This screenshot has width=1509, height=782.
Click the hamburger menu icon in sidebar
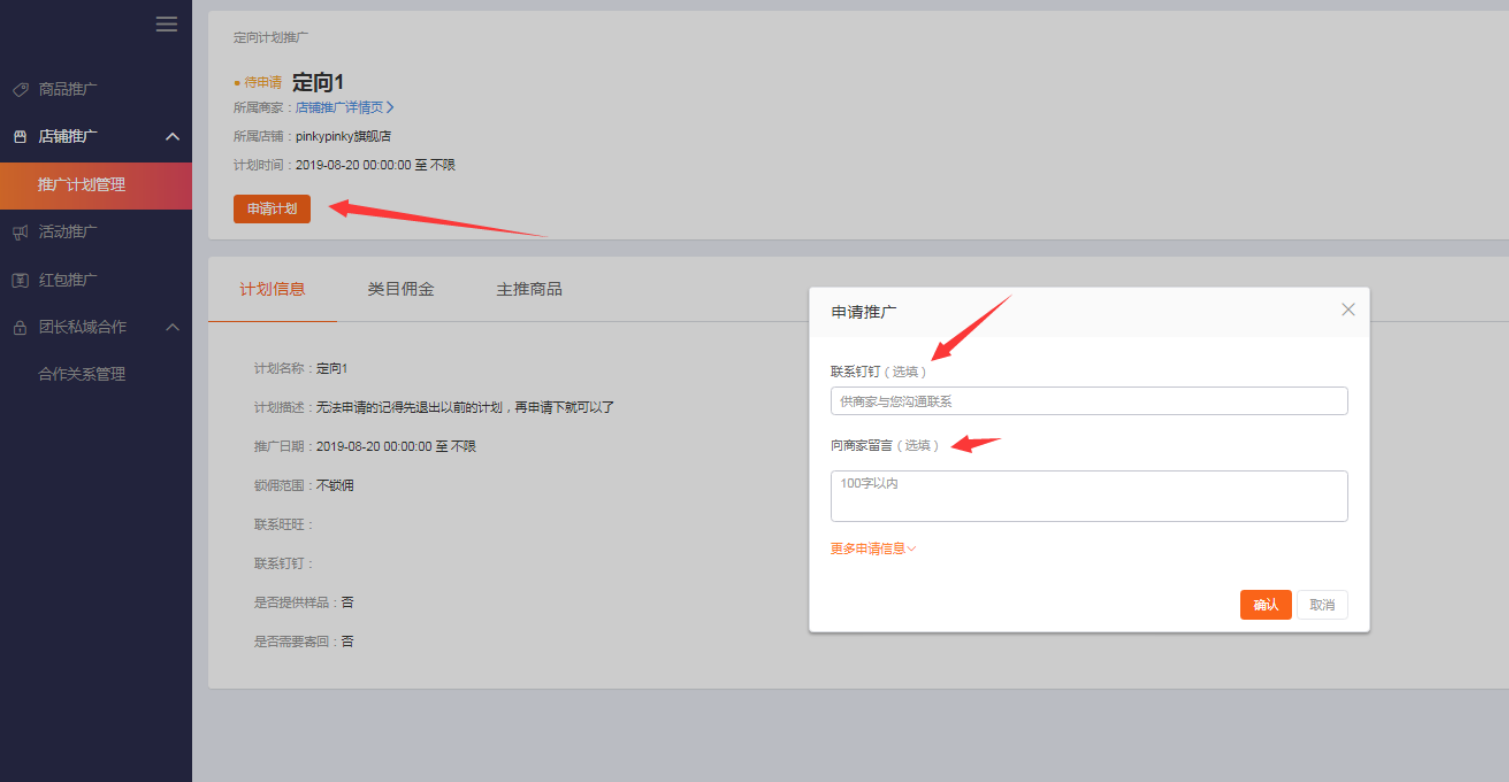[x=167, y=24]
